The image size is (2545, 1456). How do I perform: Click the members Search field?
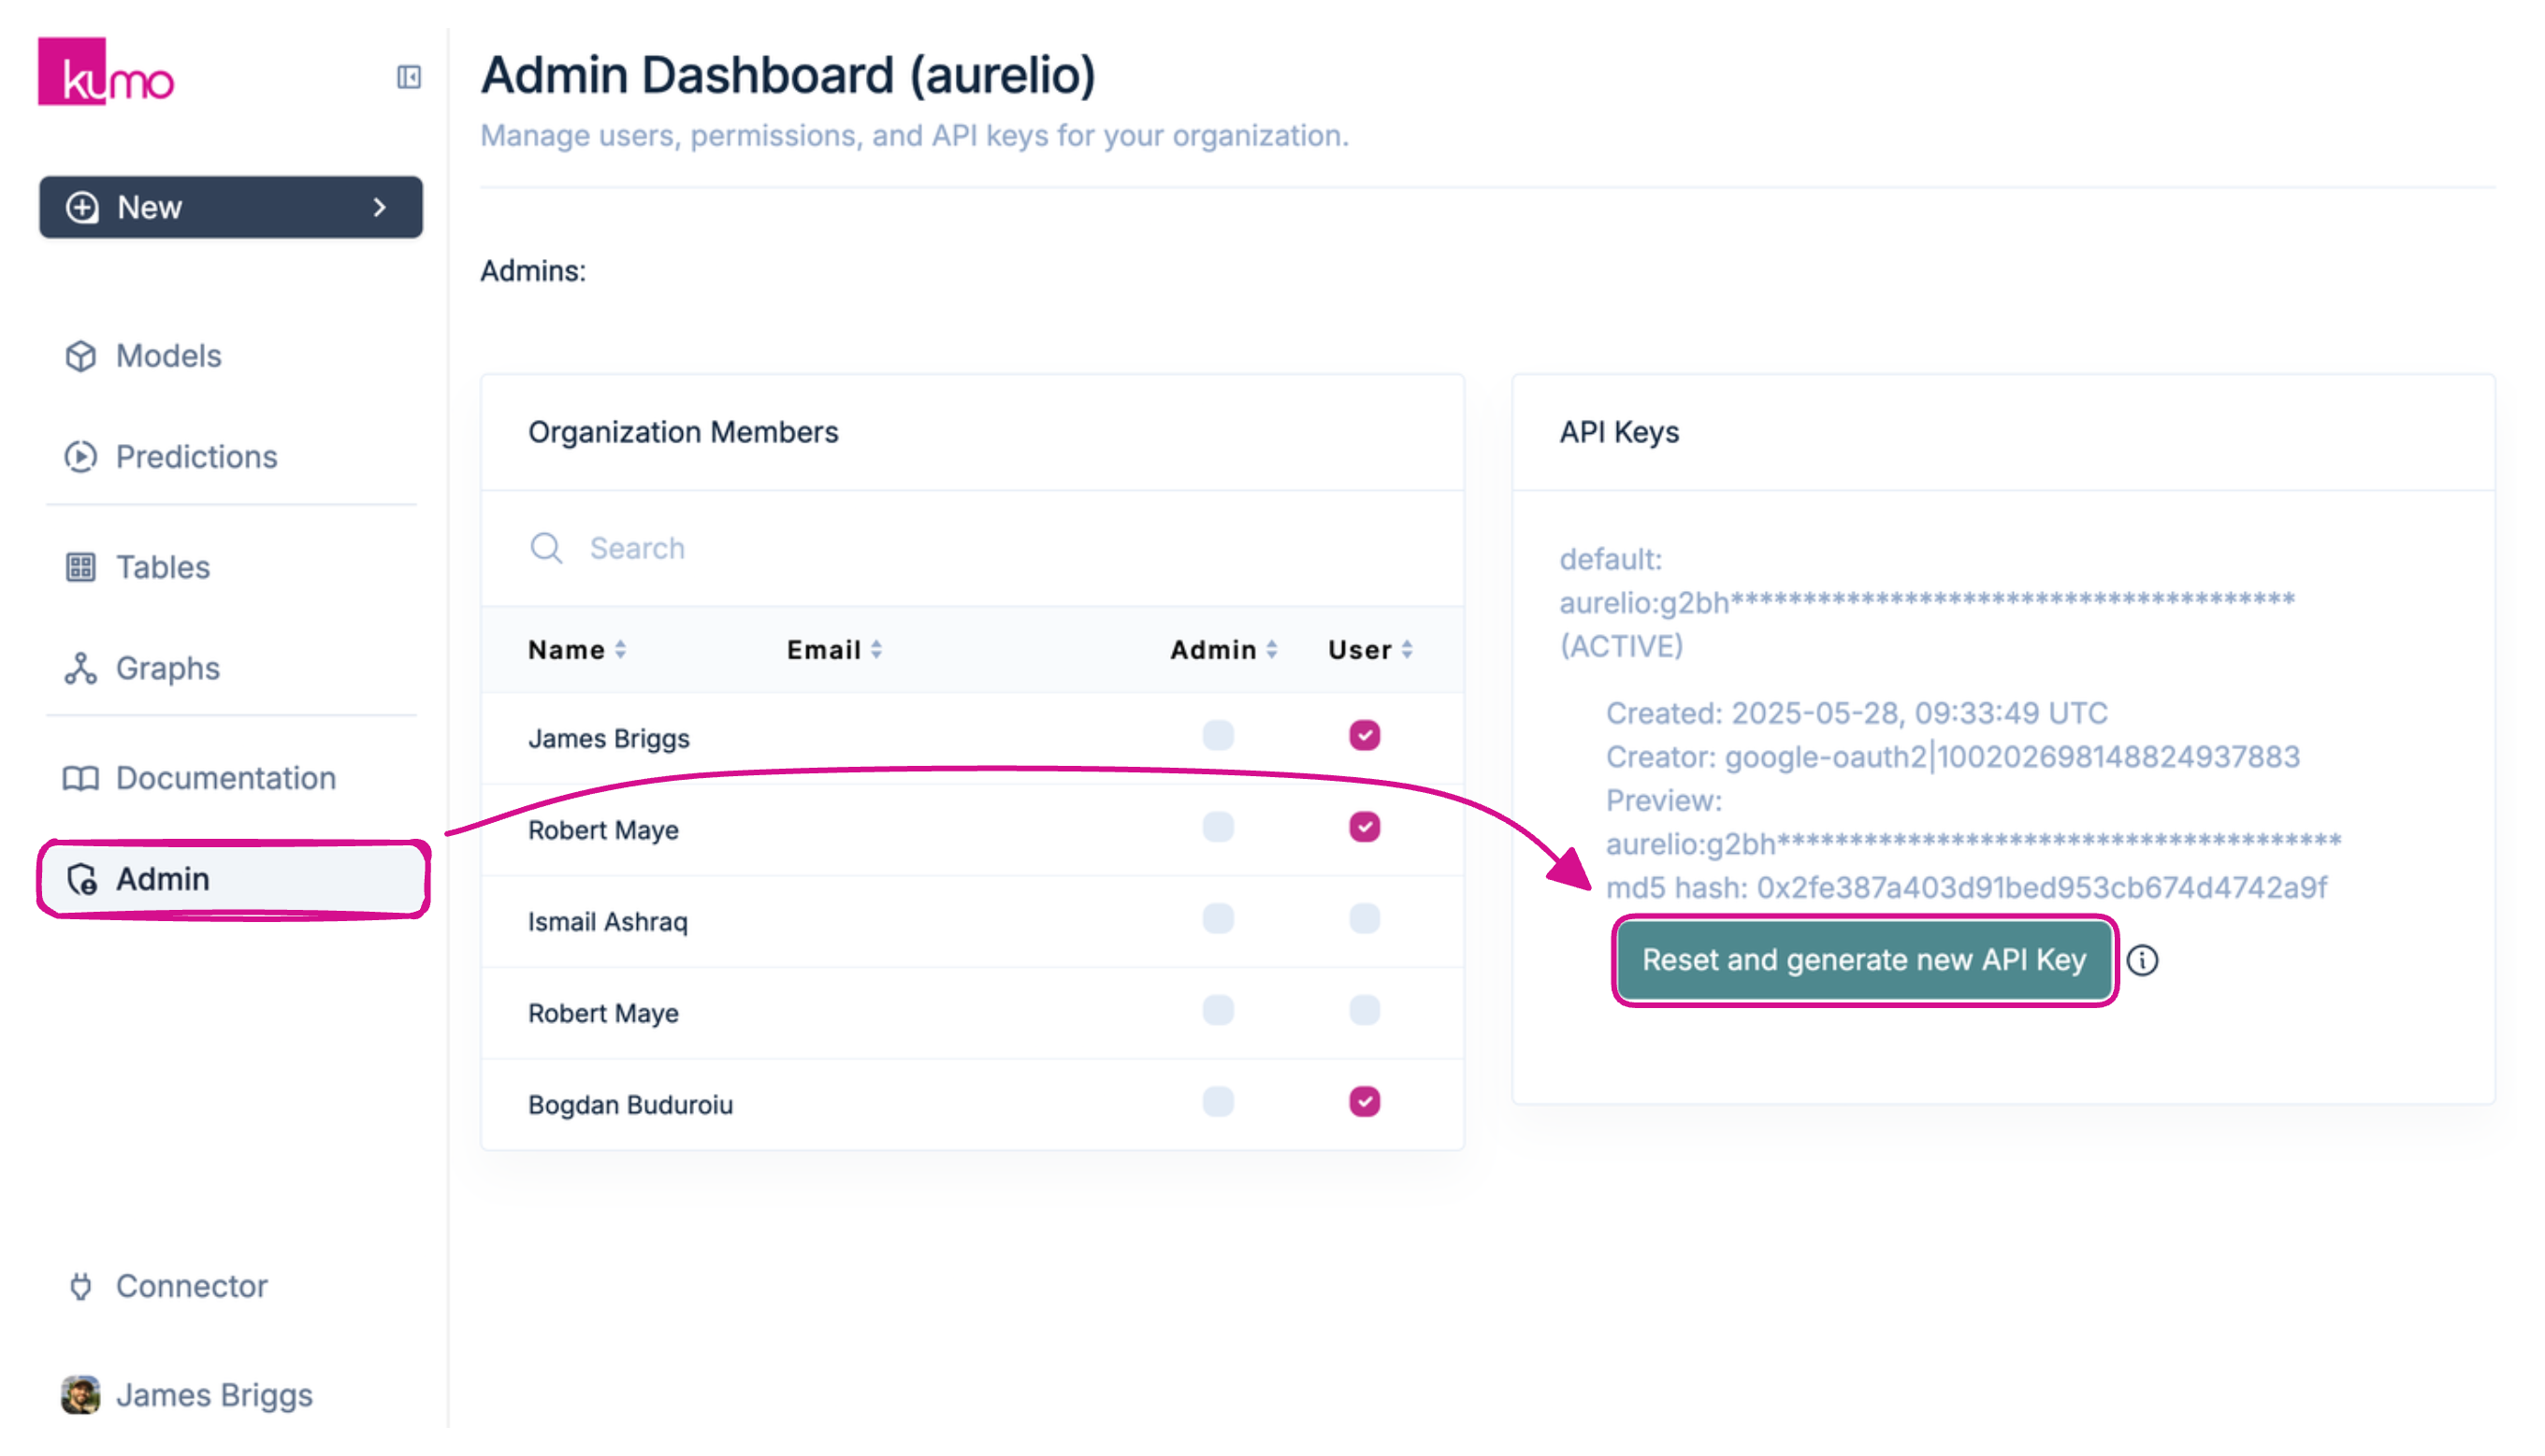[x=974, y=548]
